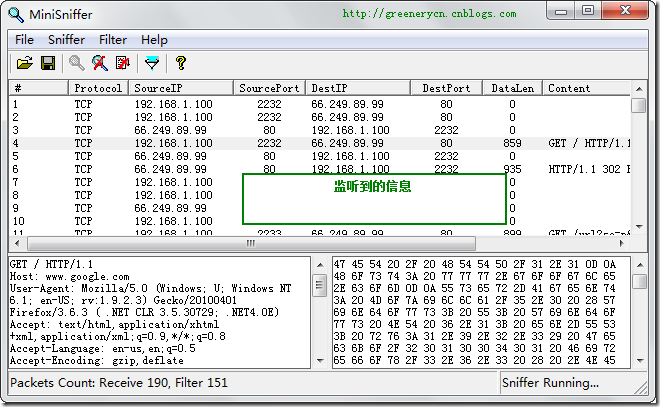The height and width of the screenshot is (407, 660).
Task: Select packet row number 8
Action: (x=320, y=195)
